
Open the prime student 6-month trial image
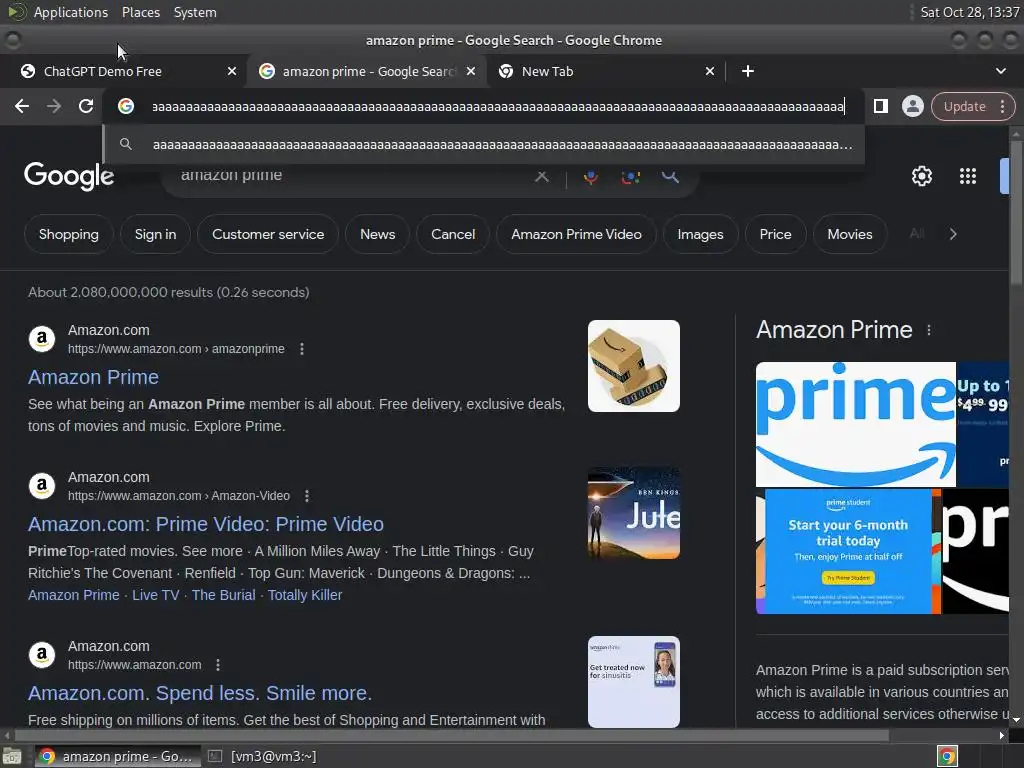point(848,551)
